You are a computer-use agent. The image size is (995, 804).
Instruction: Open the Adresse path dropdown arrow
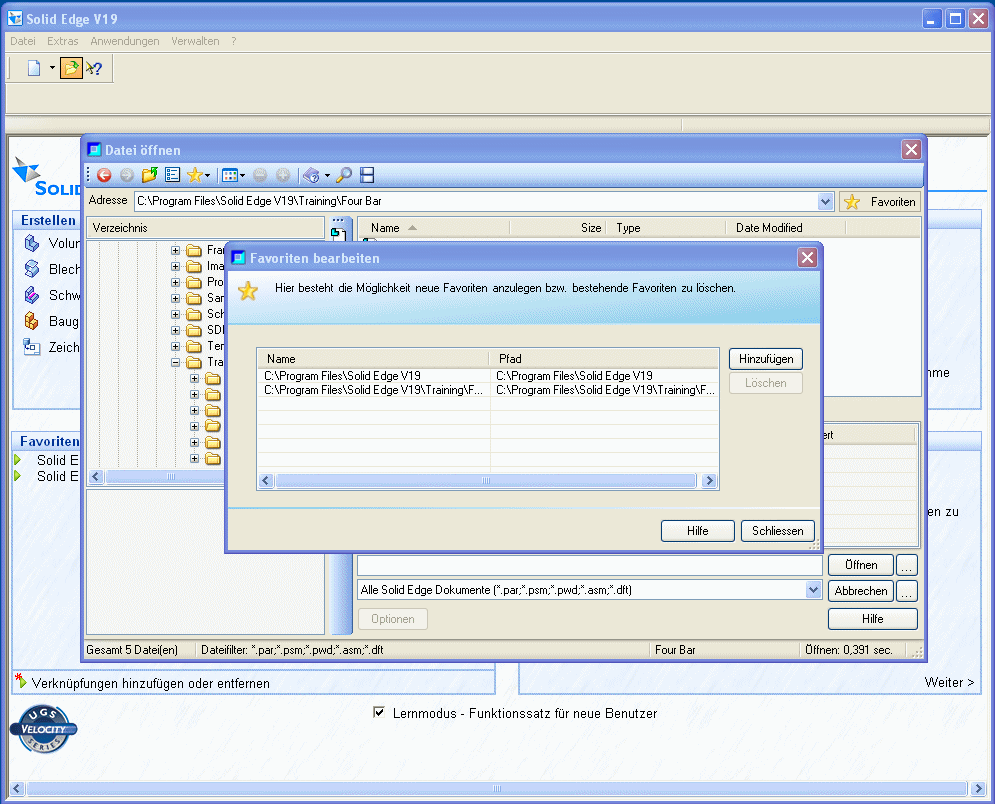tap(825, 202)
